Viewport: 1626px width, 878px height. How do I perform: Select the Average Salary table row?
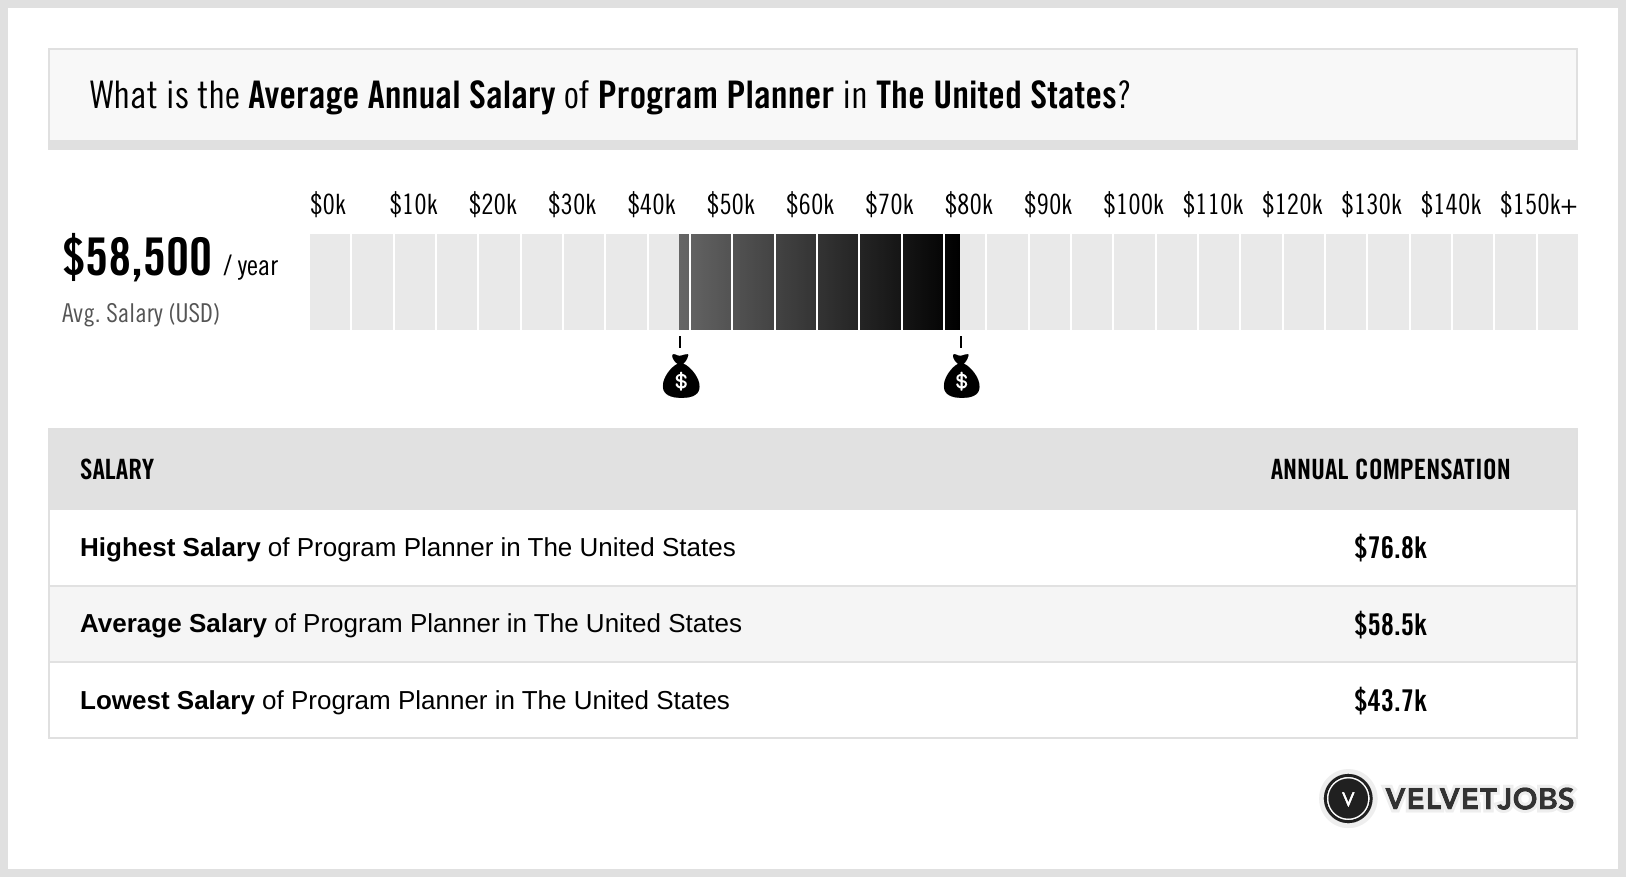813,624
